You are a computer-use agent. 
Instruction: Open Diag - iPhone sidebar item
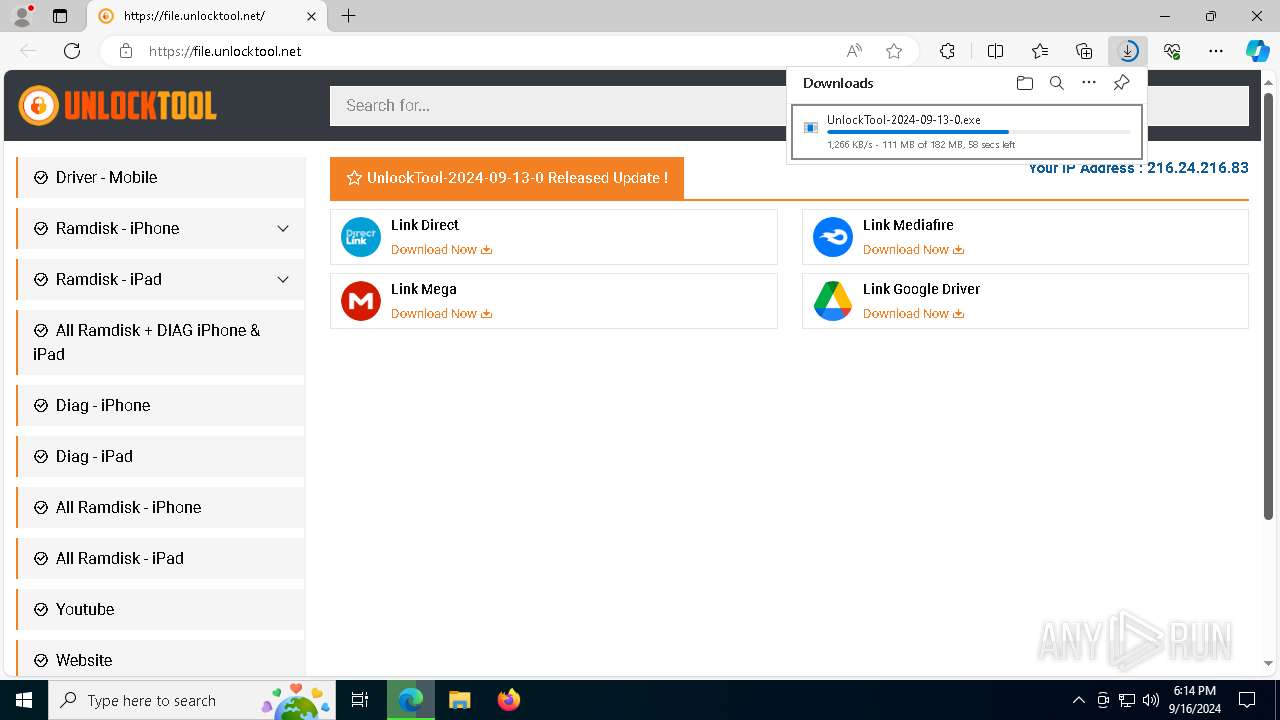pyautogui.click(x=161, y=405)
